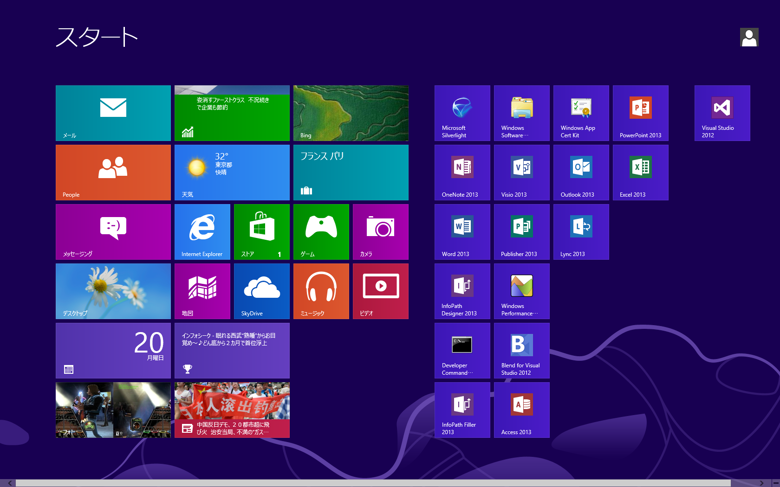780x487 pixels.
Task: Open the Maps (地図) tile
Action: coord(202,291)
